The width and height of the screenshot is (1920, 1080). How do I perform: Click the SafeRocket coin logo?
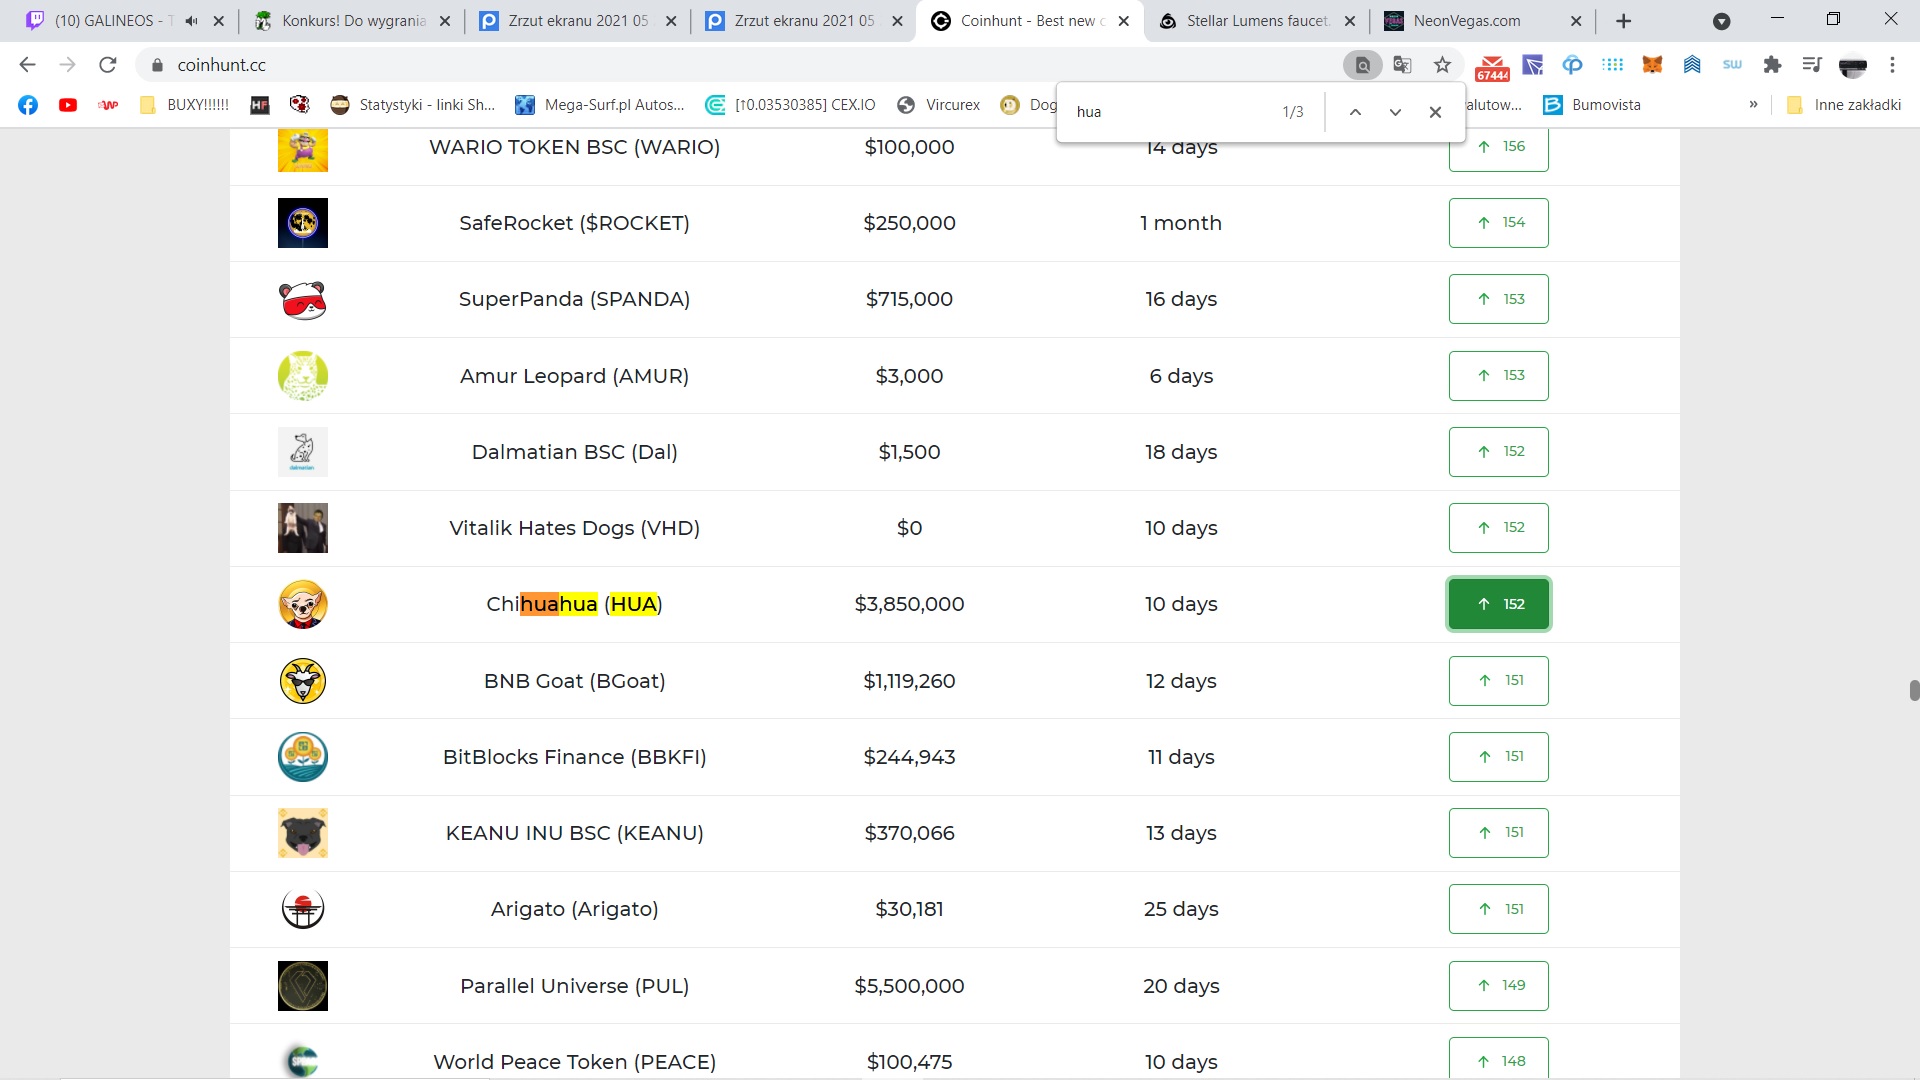point(303,223)
